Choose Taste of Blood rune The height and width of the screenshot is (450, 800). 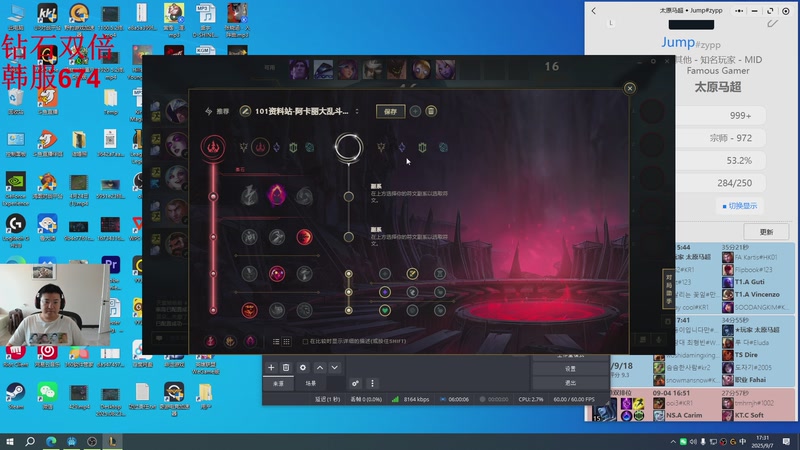[277, 237]
